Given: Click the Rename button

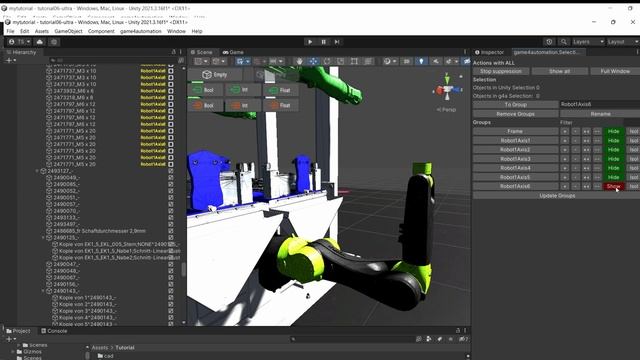Looking at the screenshot, I should click(x=600, y=114).
